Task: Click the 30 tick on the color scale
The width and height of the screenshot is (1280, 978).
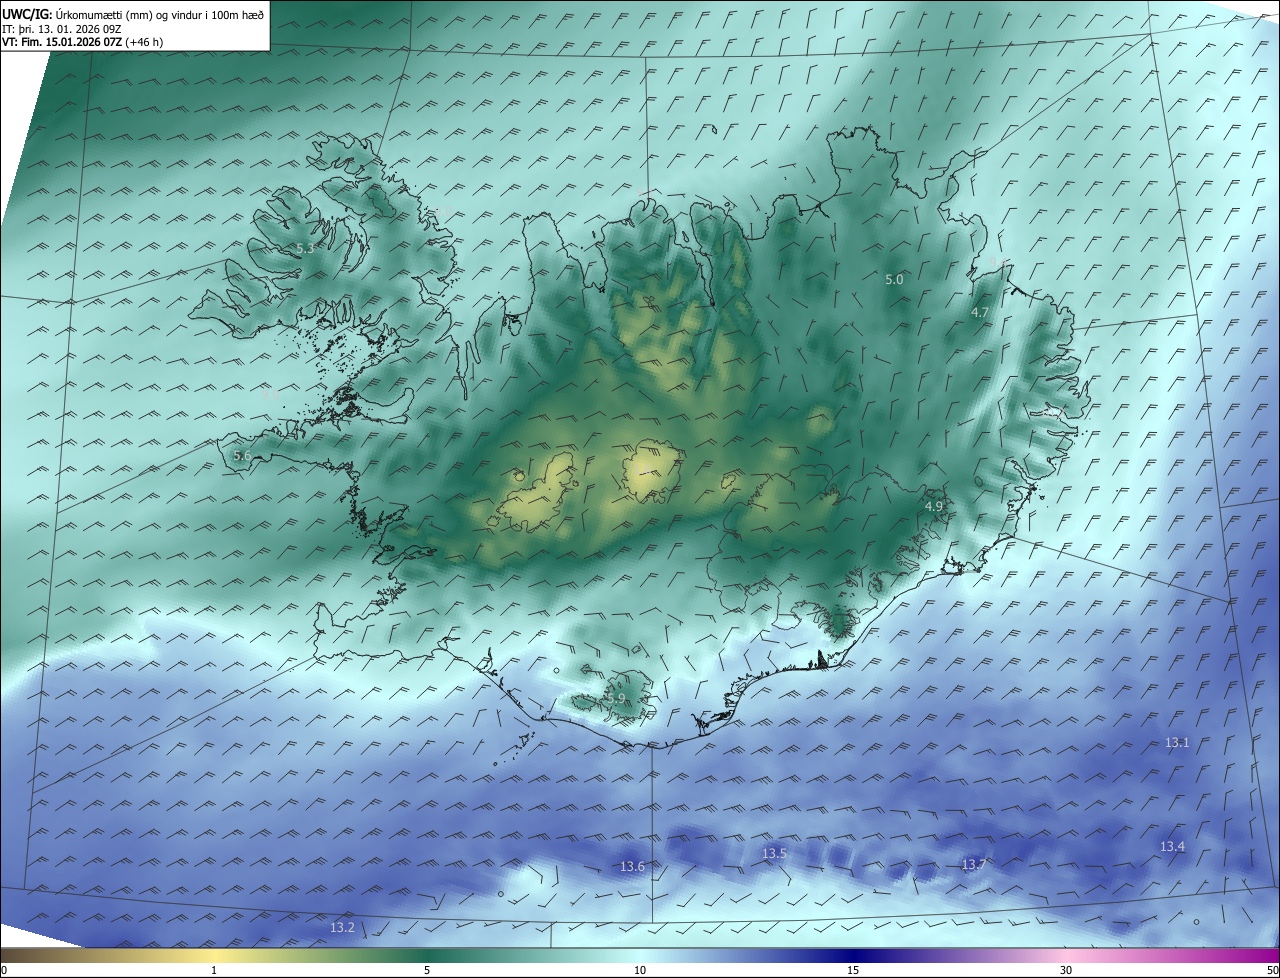Action: point(1066,971)
